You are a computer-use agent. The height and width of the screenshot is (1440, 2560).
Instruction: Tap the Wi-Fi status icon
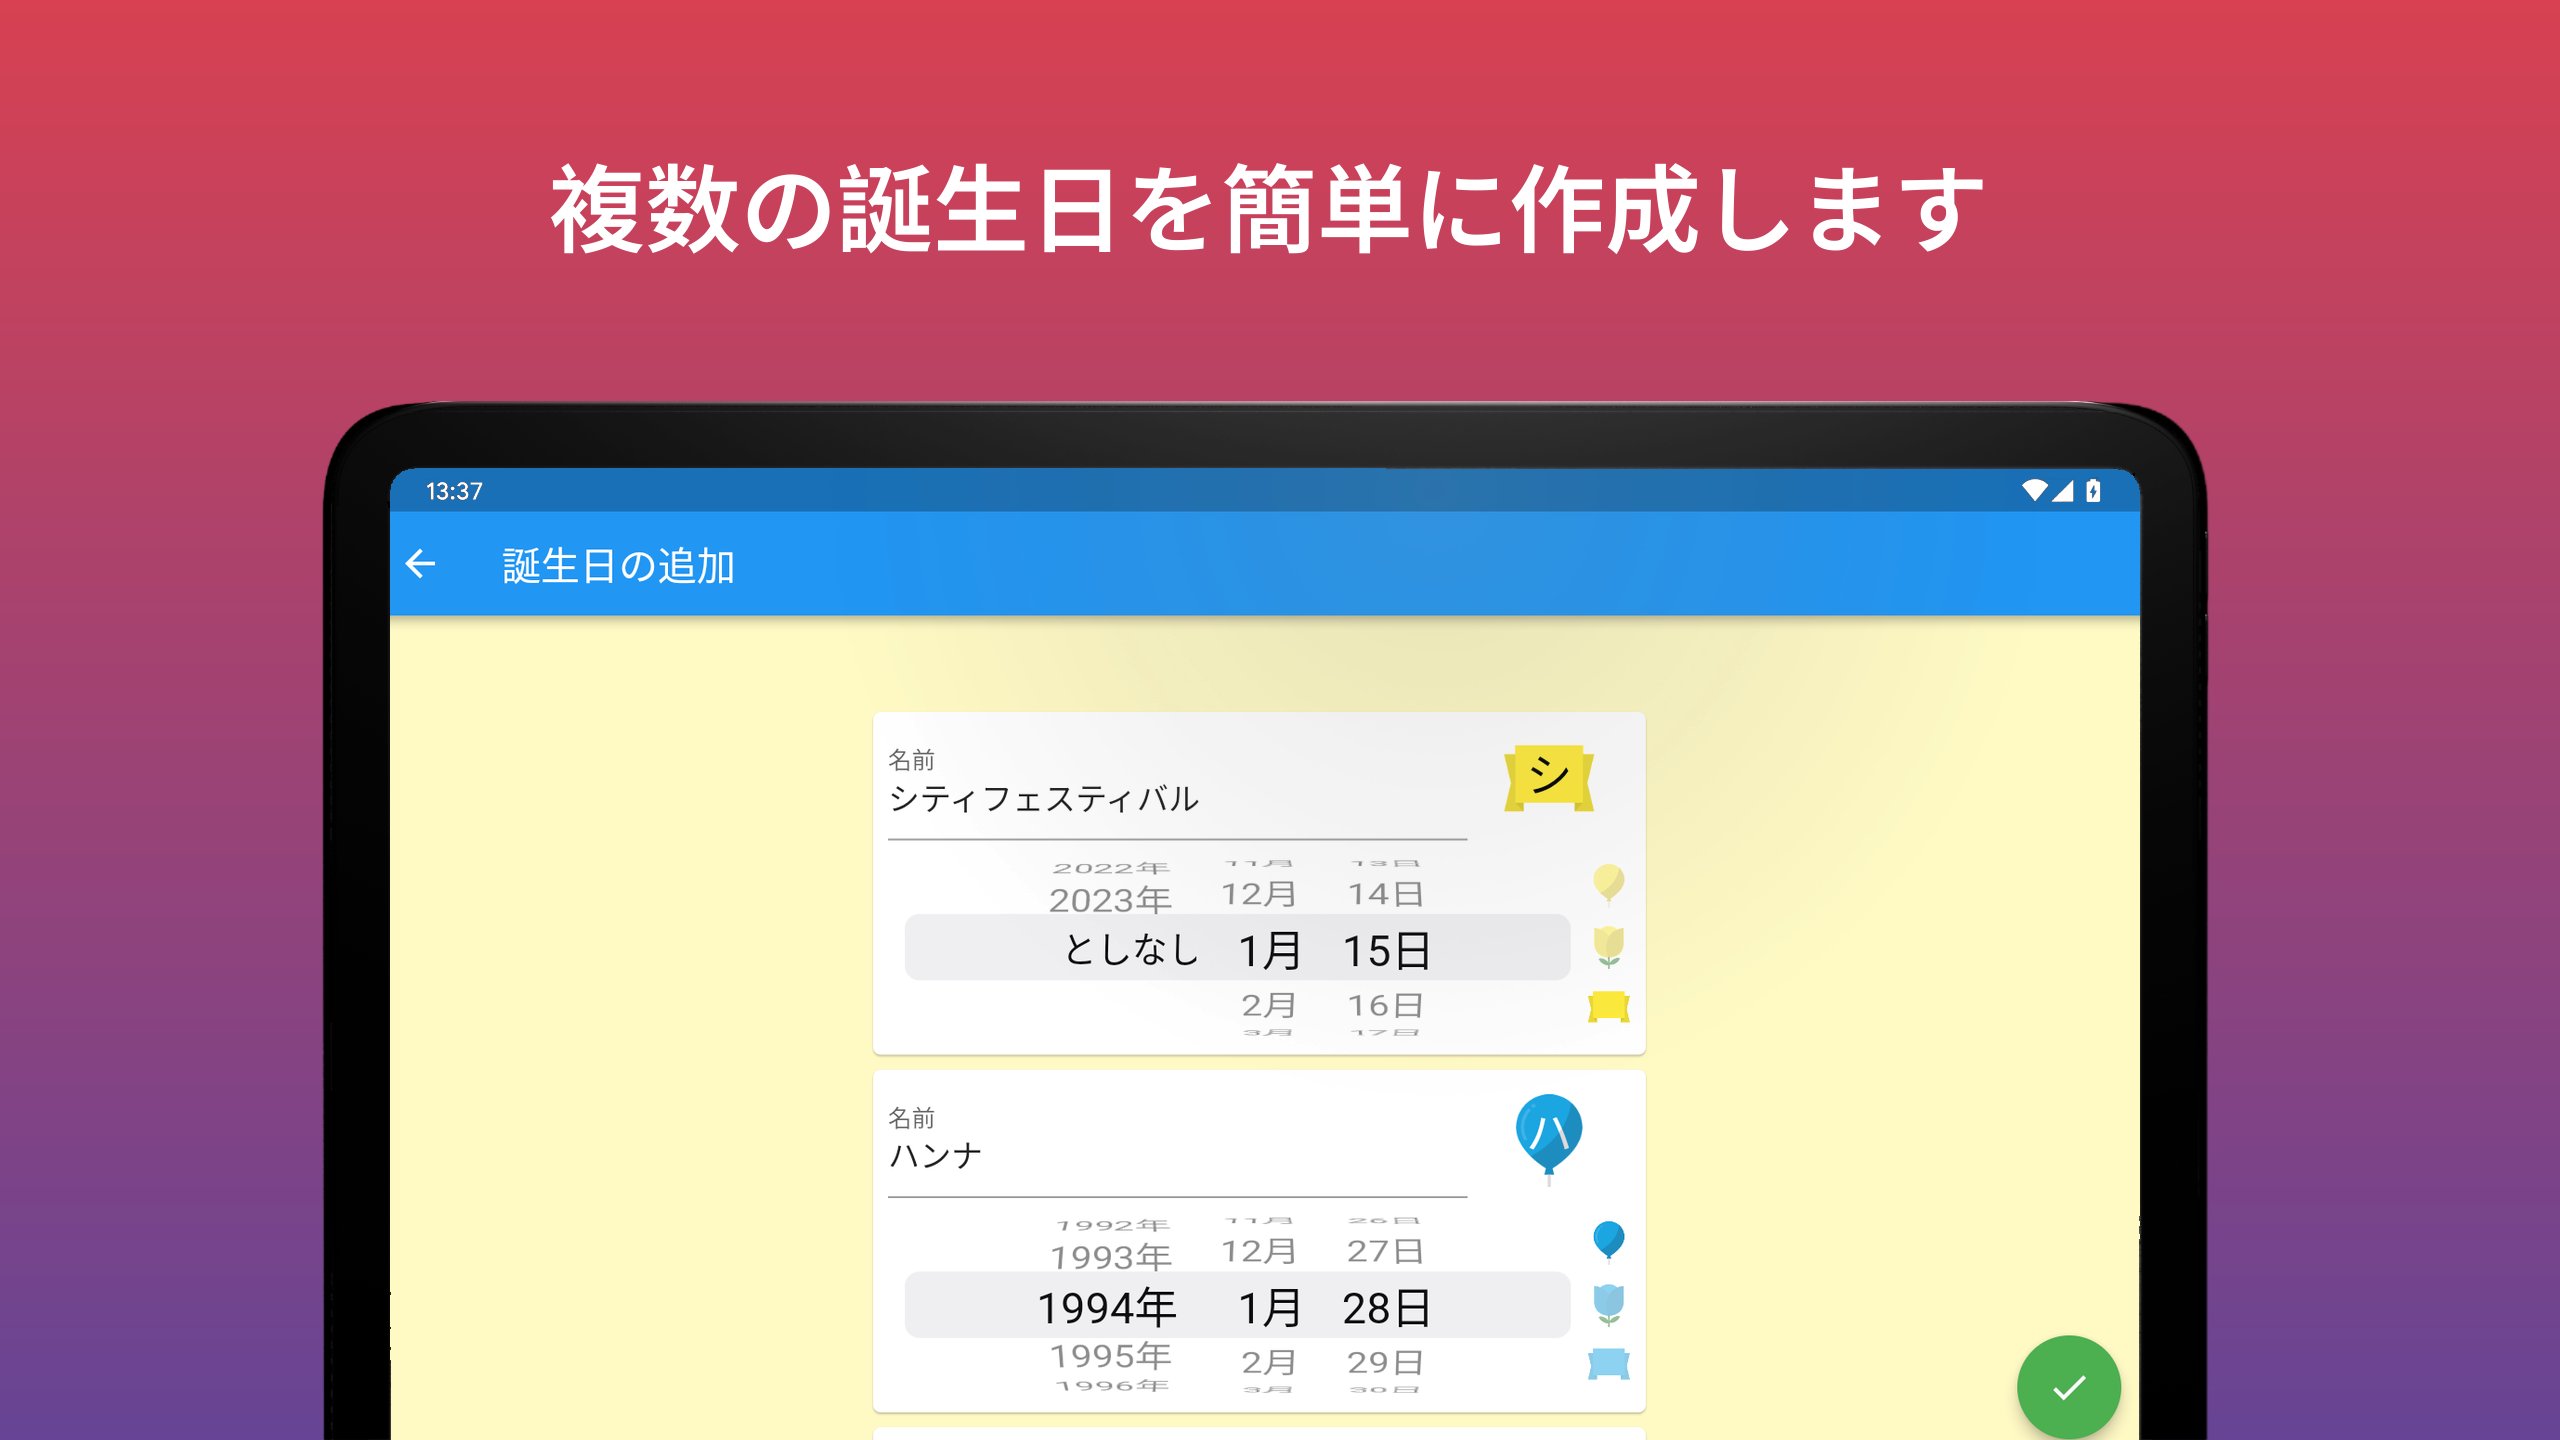point(2033,491)
